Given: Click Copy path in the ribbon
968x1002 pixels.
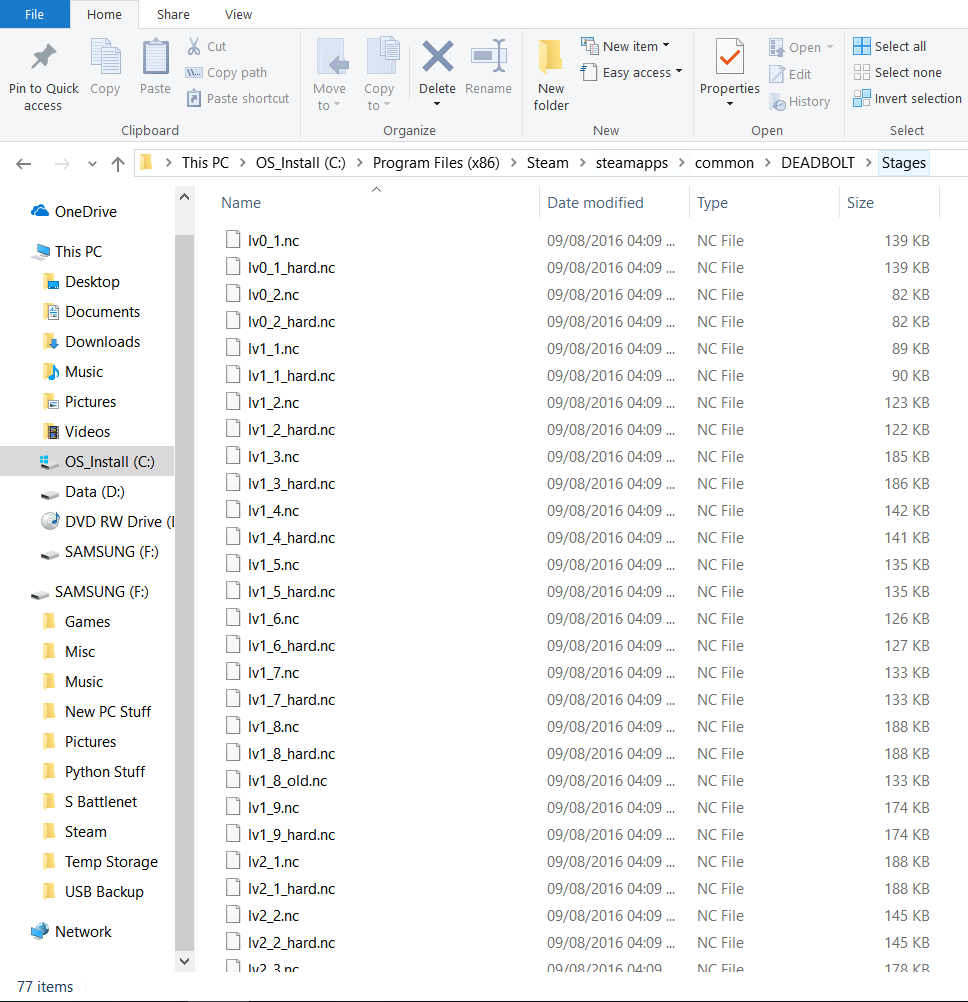Looking at the screenshot, I should (226, 72).
